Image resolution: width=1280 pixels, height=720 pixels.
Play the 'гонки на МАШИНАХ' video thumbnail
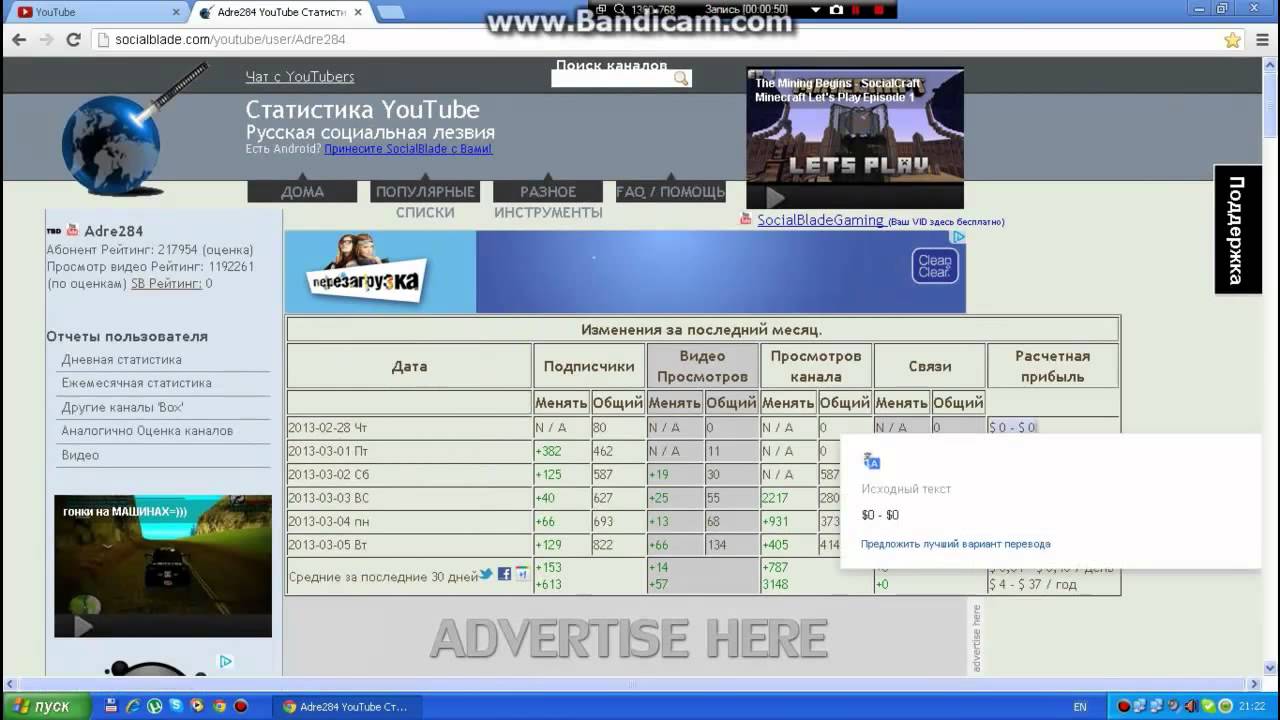tap(163, 566)
